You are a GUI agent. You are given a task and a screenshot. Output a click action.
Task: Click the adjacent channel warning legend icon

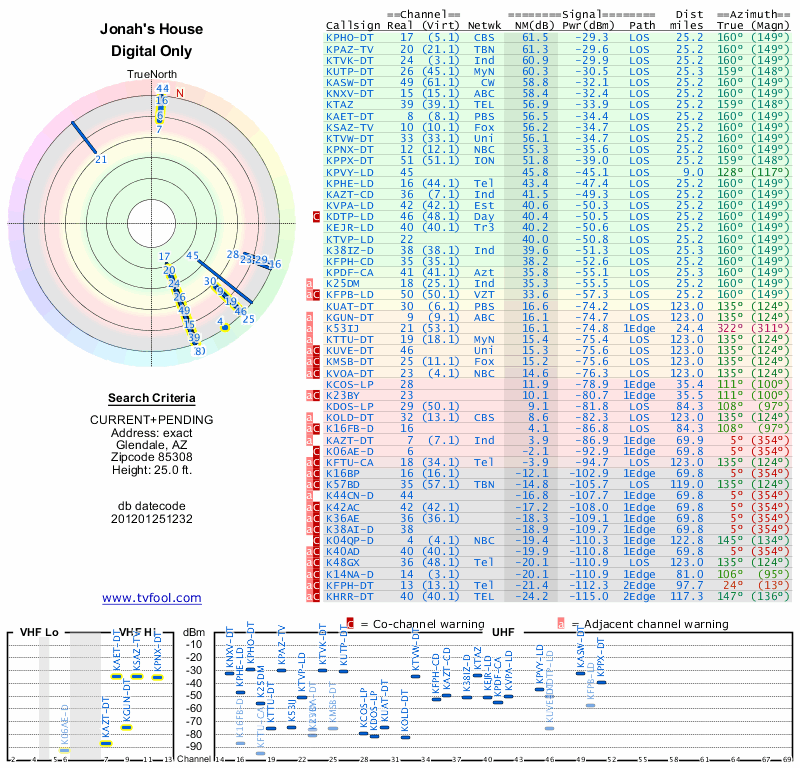(x=561, y=624)
